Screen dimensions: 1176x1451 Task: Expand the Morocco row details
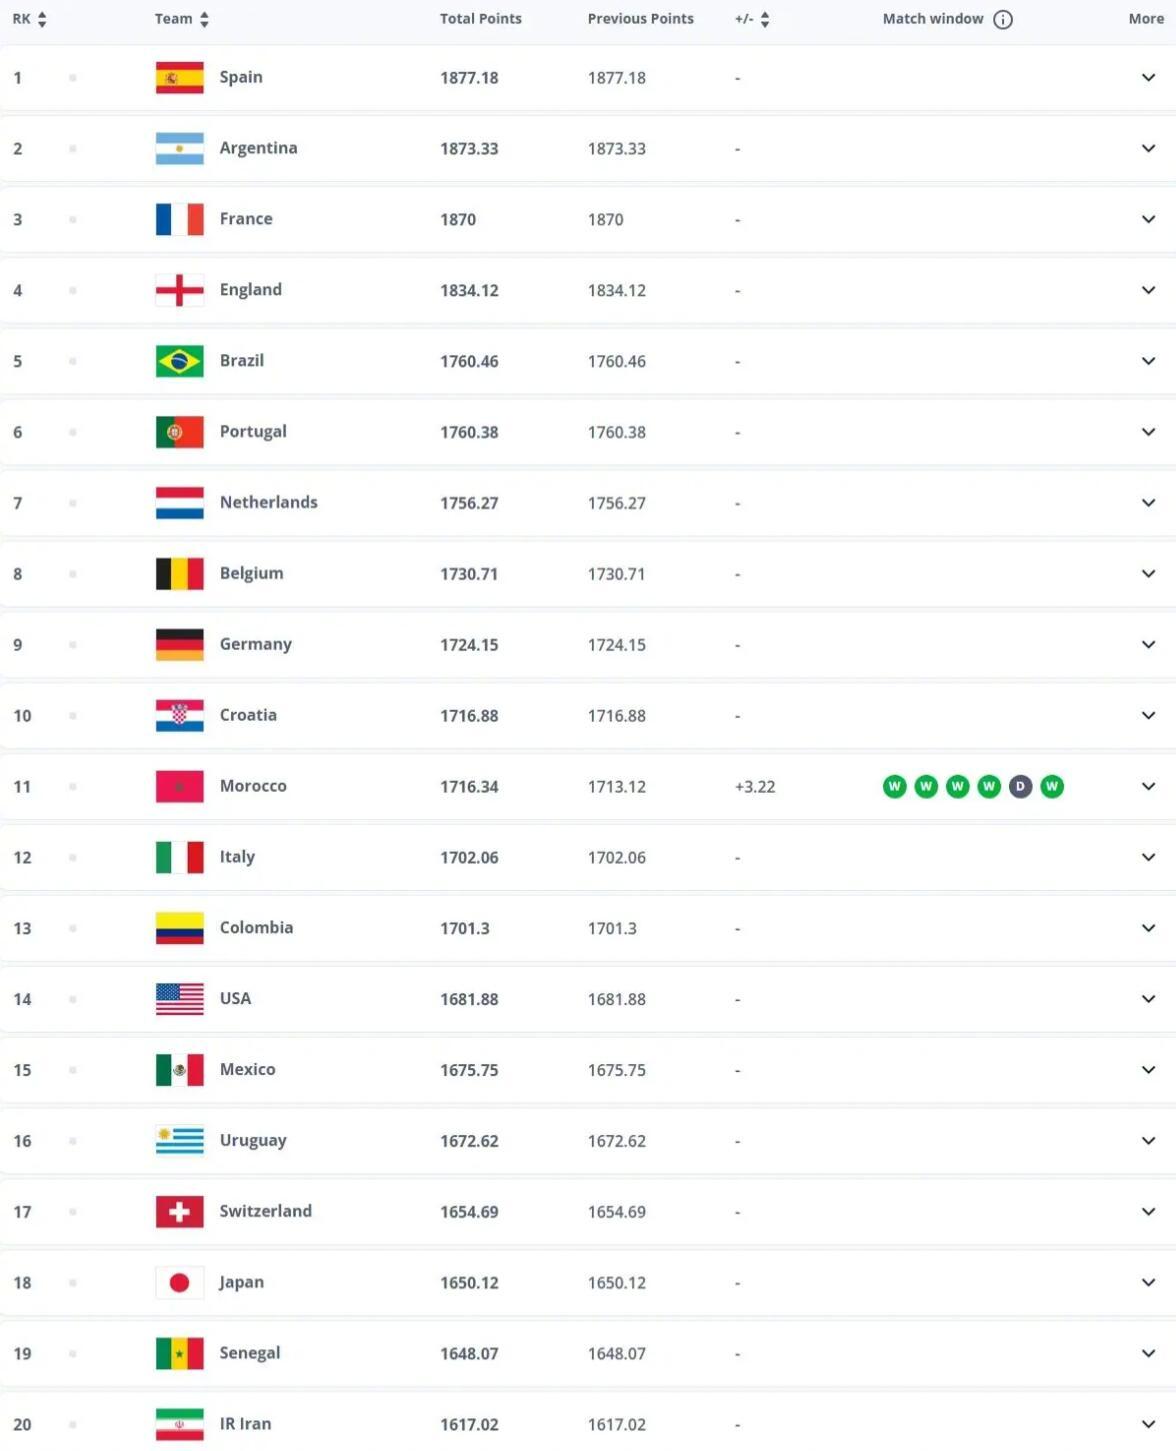click(x=1148, y=786)
